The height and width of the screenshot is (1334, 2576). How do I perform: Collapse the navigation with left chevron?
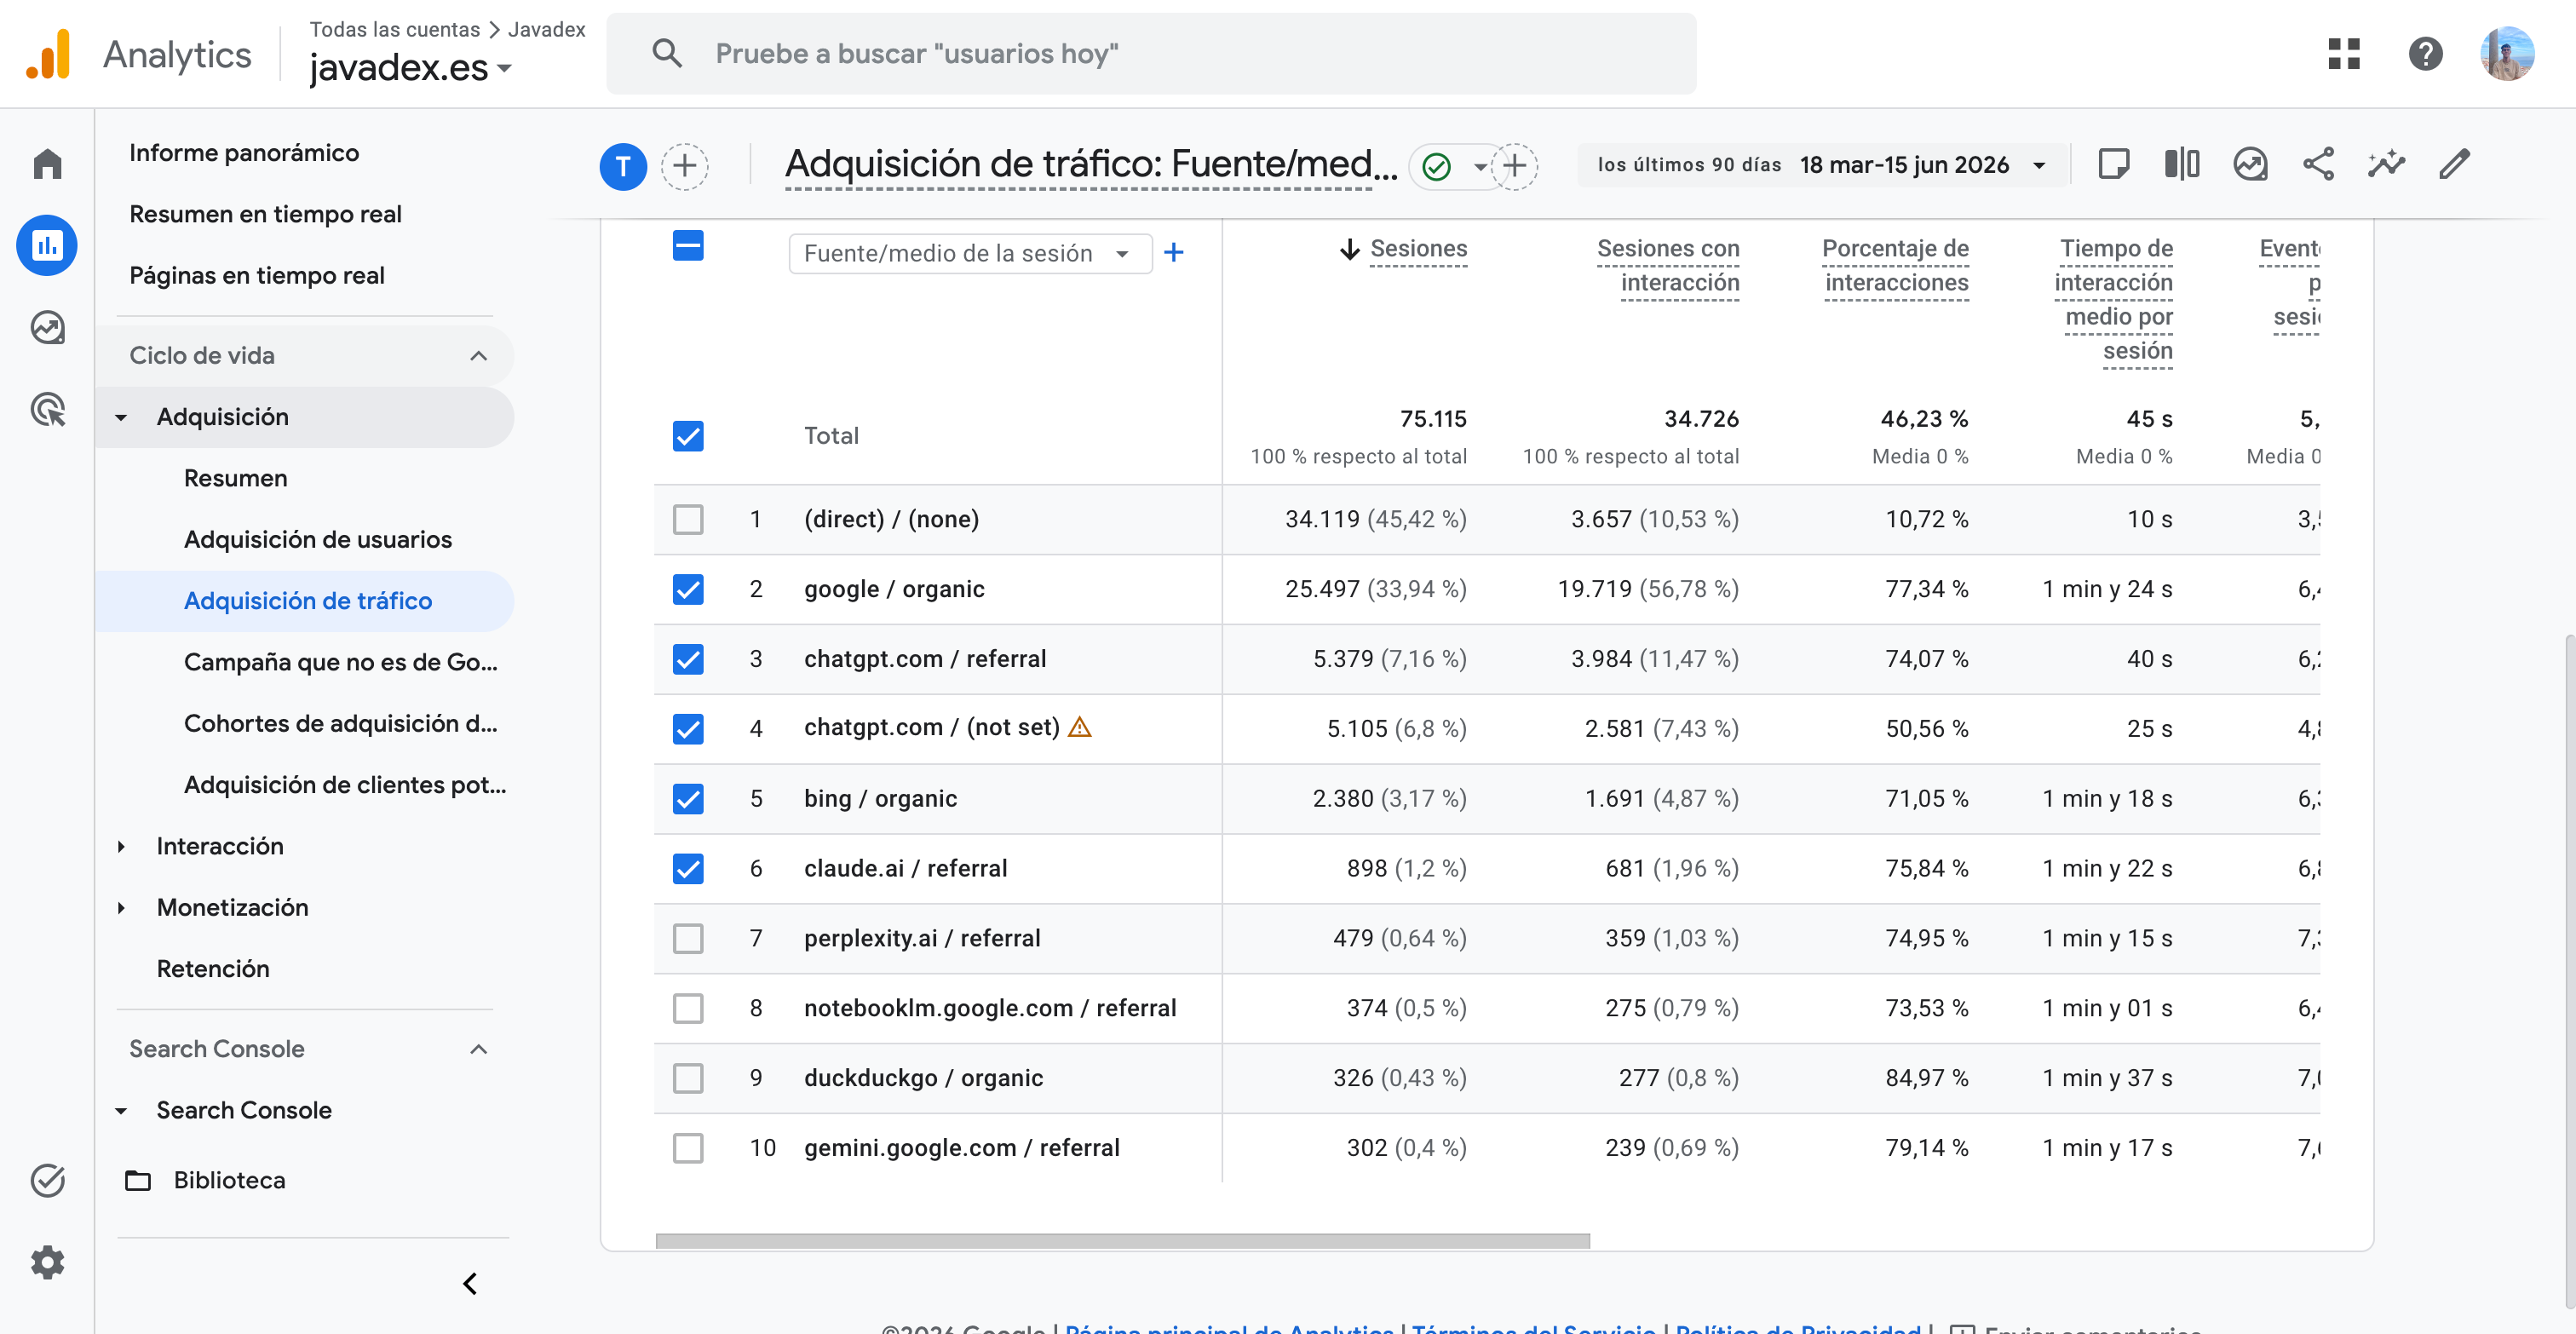pyautogui.click(x=470, y=1283)
